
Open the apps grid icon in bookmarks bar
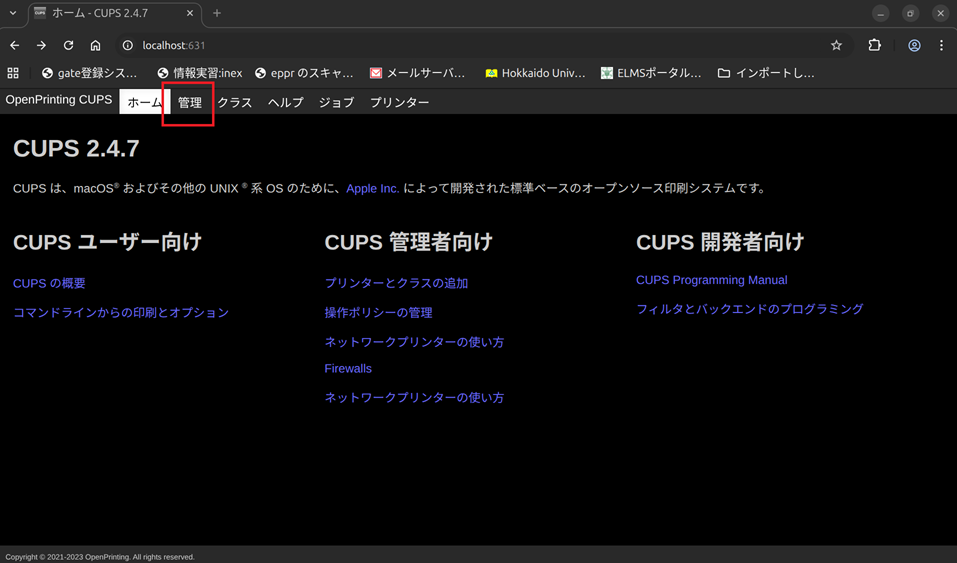13,73
